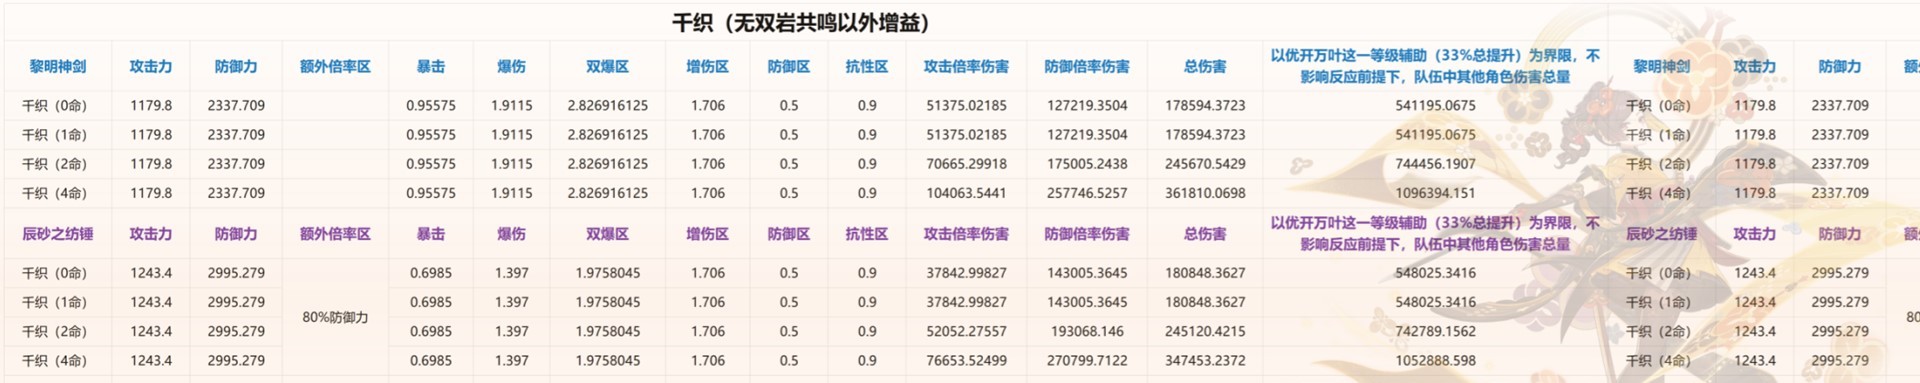This screenshot has height=383, width=1920.
Task: Select total damage cell 245120.4215
Action: (1205, 331)
